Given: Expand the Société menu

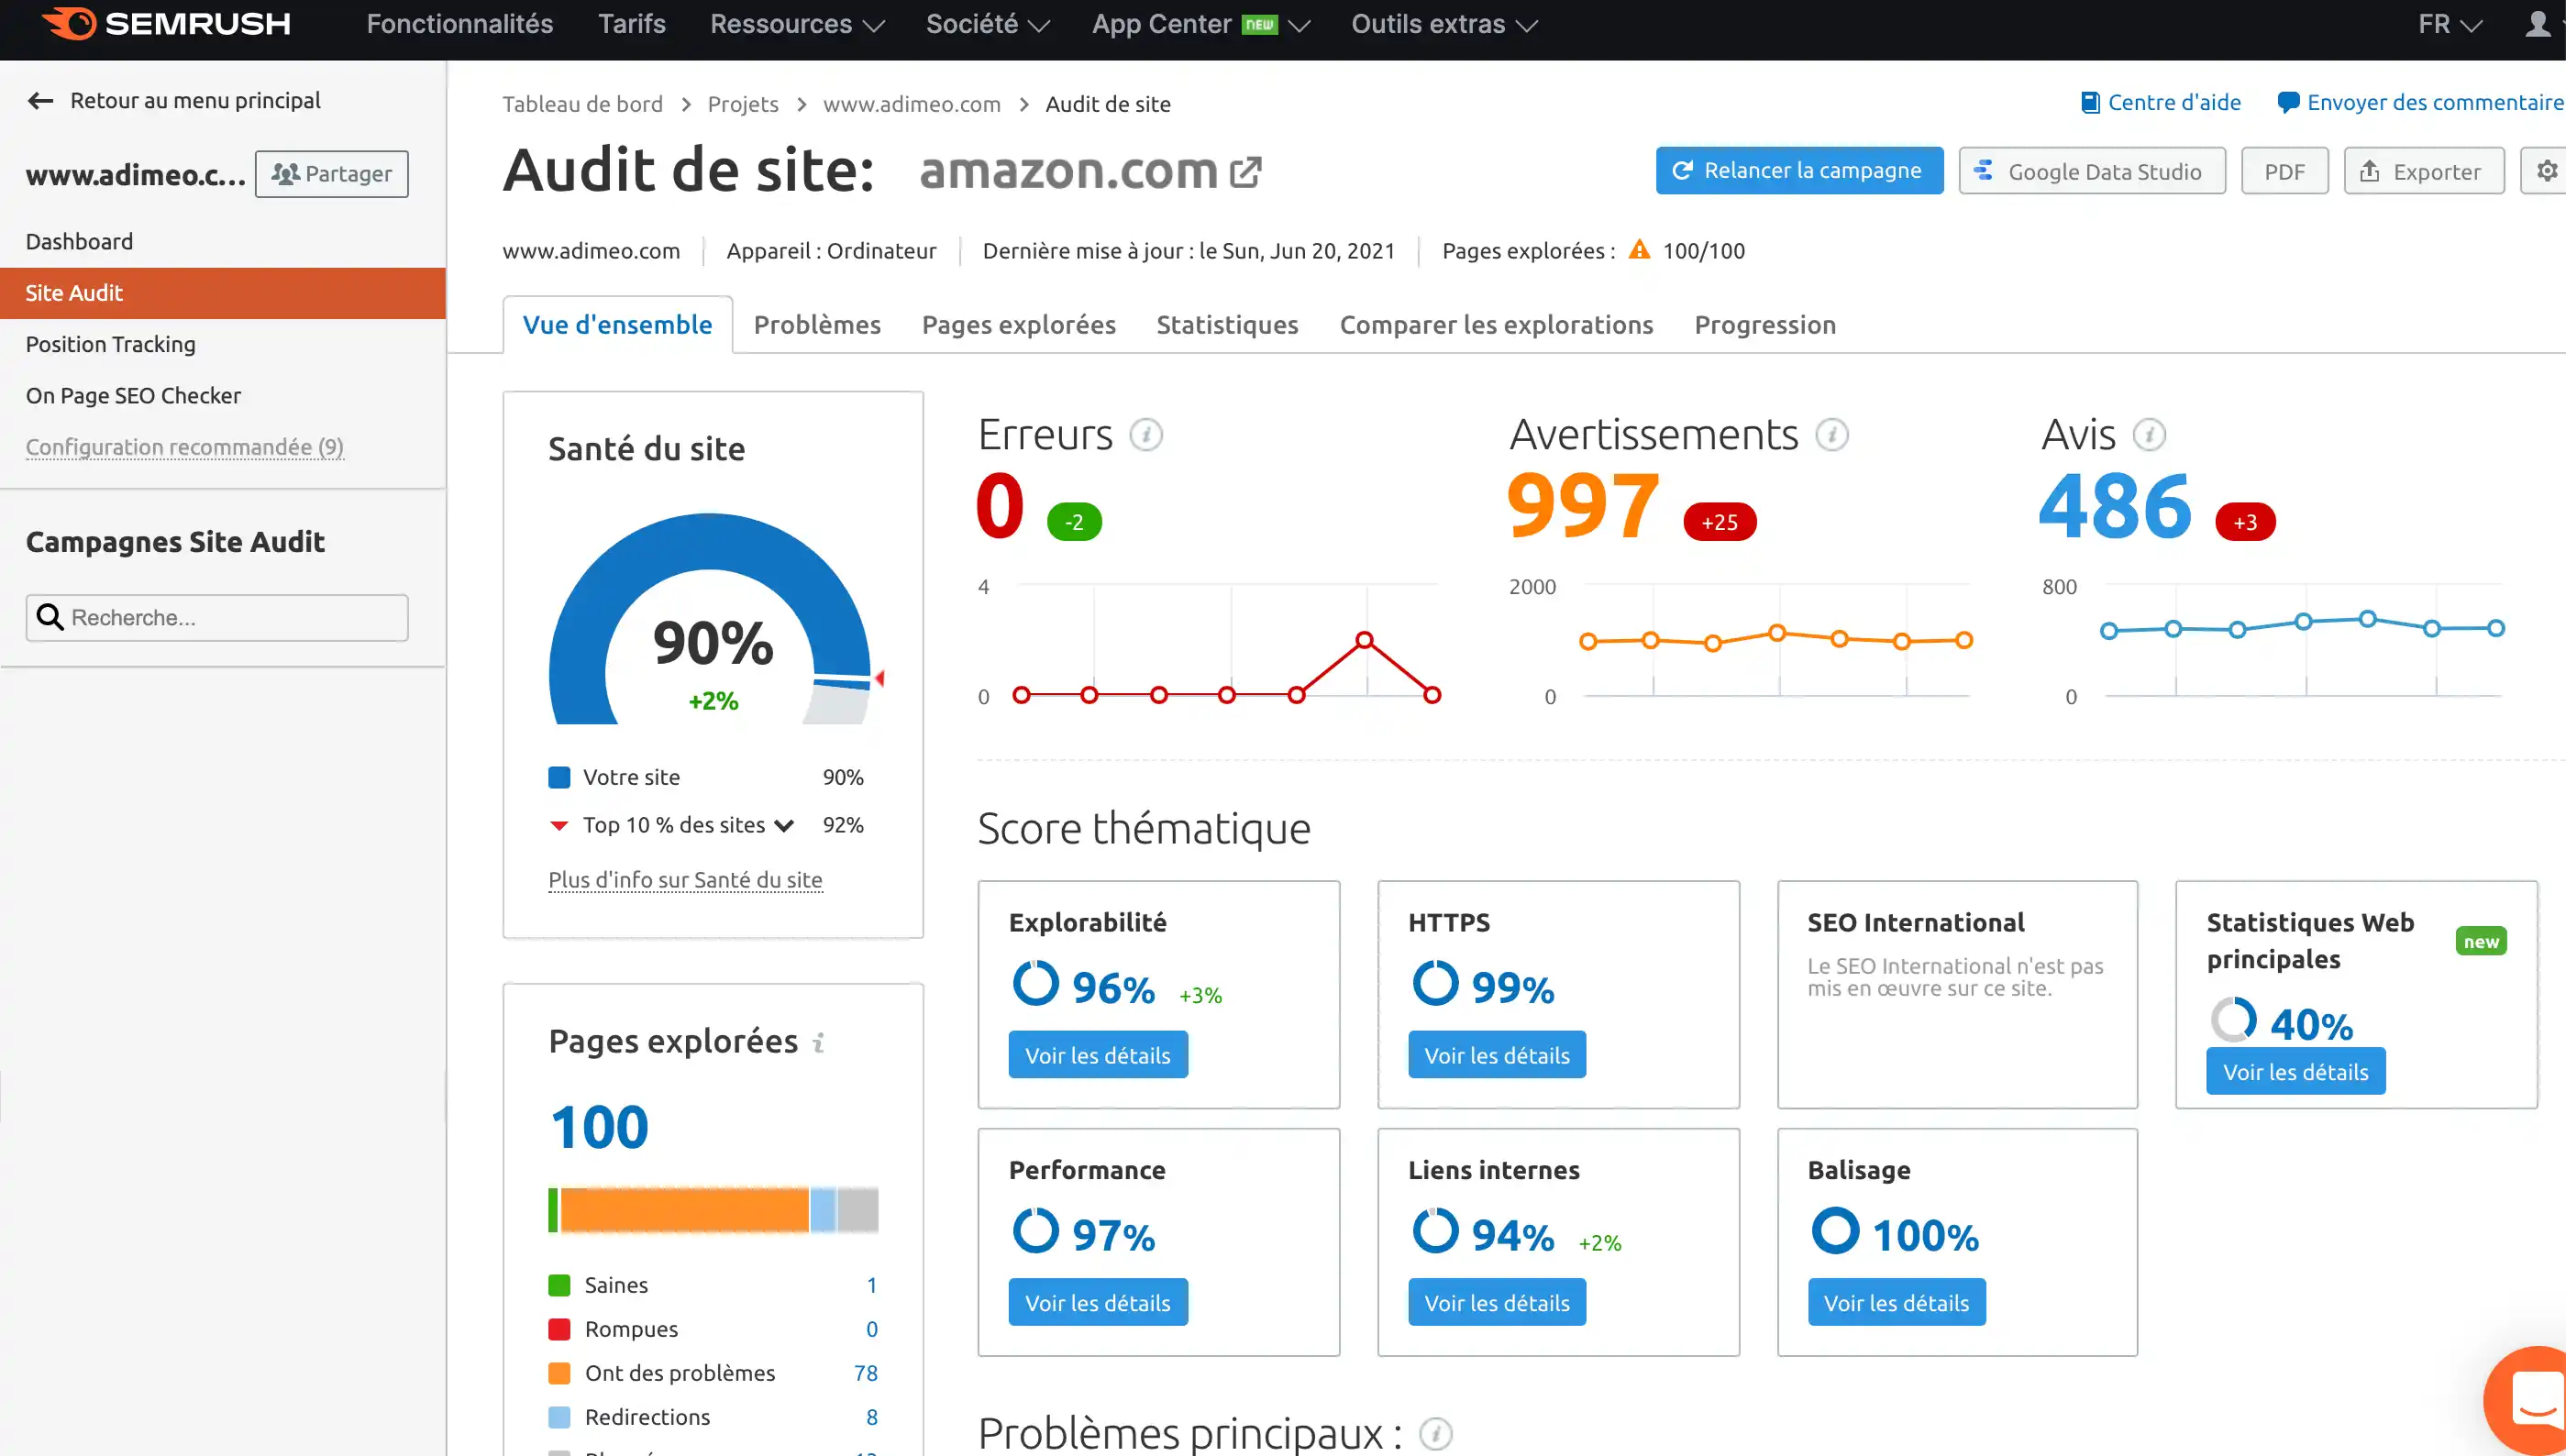Looking at the screenshot, I should tap(987, 24).
